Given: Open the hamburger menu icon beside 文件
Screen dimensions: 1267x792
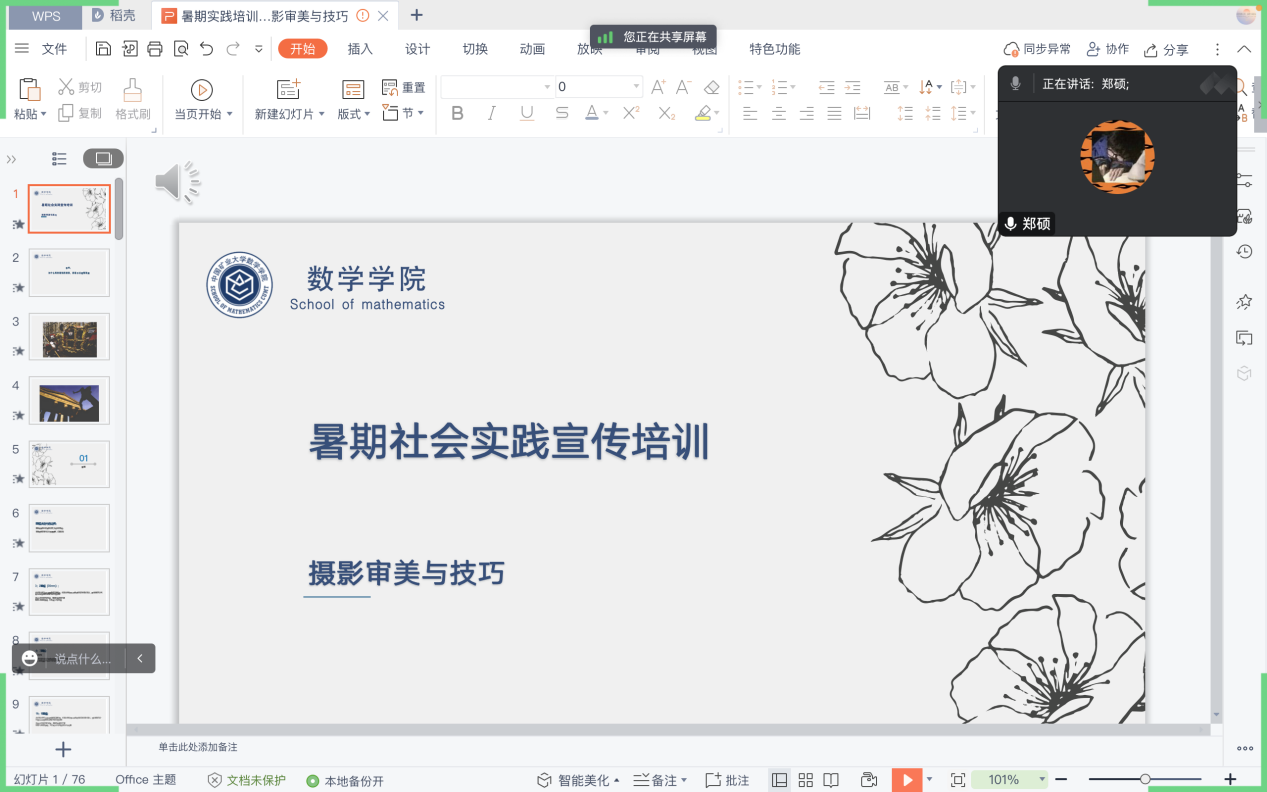Looking at the screenshot, I should 22,49.
